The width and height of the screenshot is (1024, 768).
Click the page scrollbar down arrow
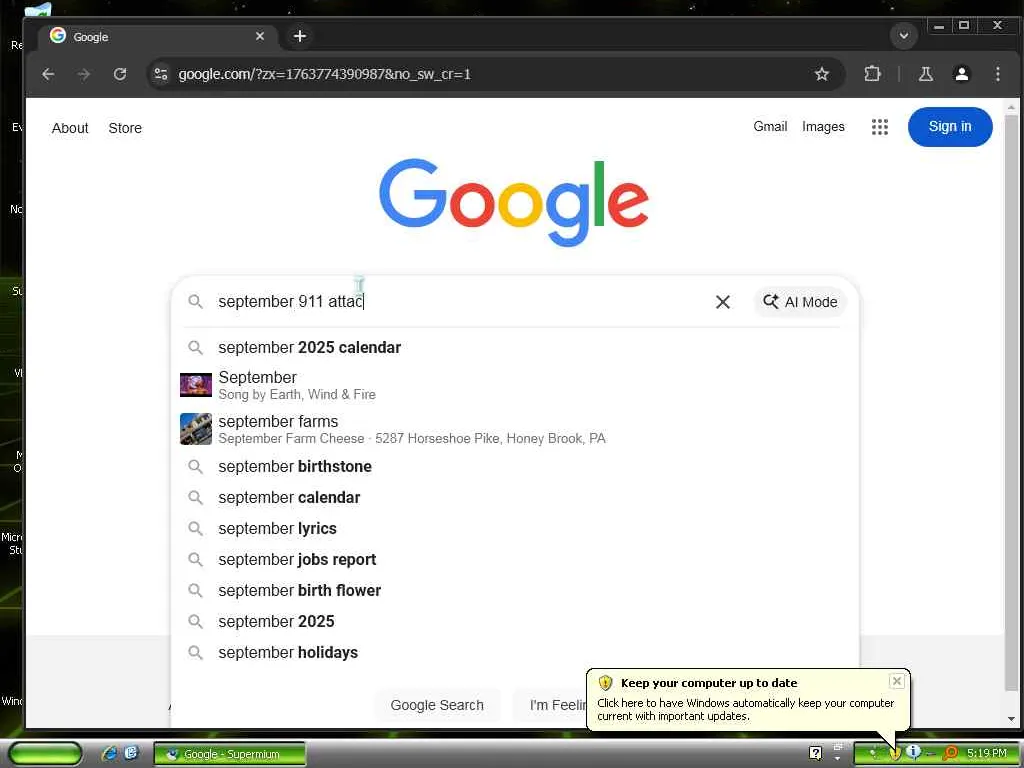(x=1011, y=719)
